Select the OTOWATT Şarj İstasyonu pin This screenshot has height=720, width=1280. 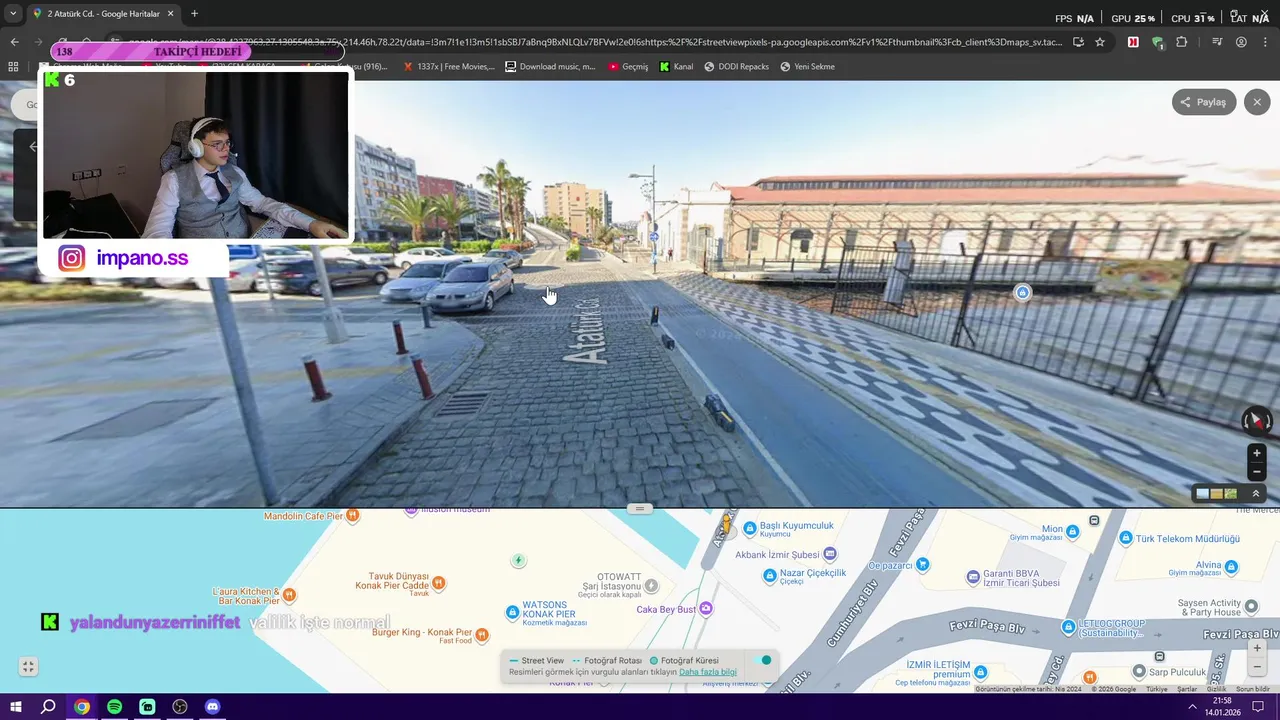[651, 585]
